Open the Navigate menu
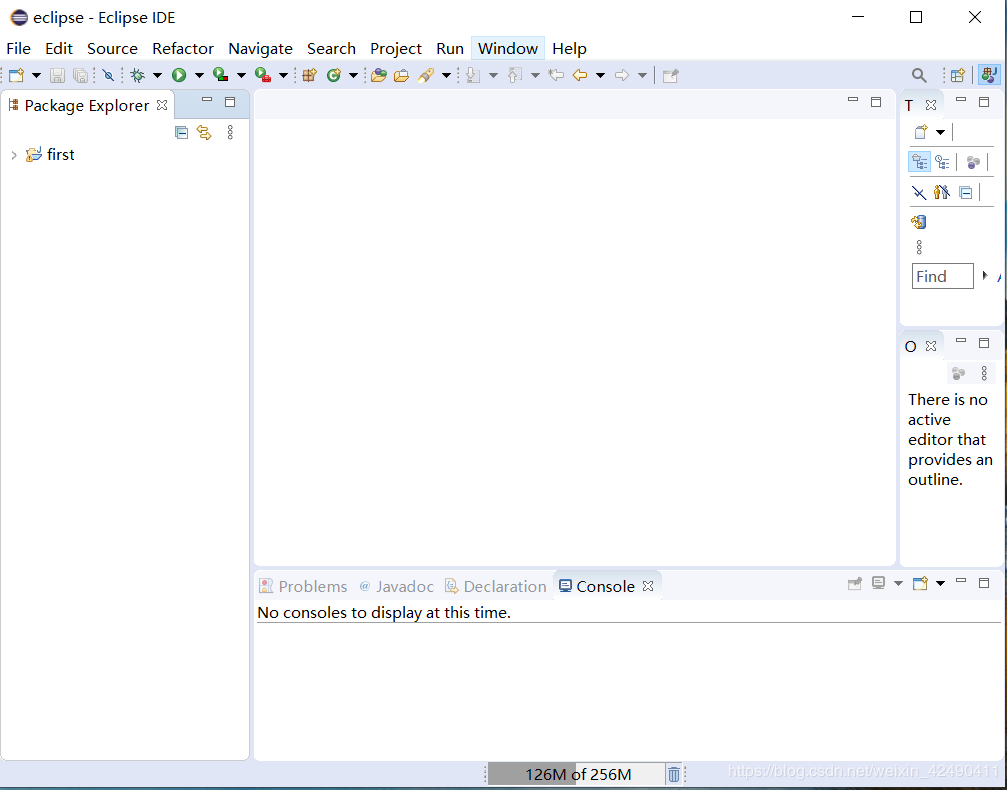This screenshot has height=790, width=1007. point(260,49)
